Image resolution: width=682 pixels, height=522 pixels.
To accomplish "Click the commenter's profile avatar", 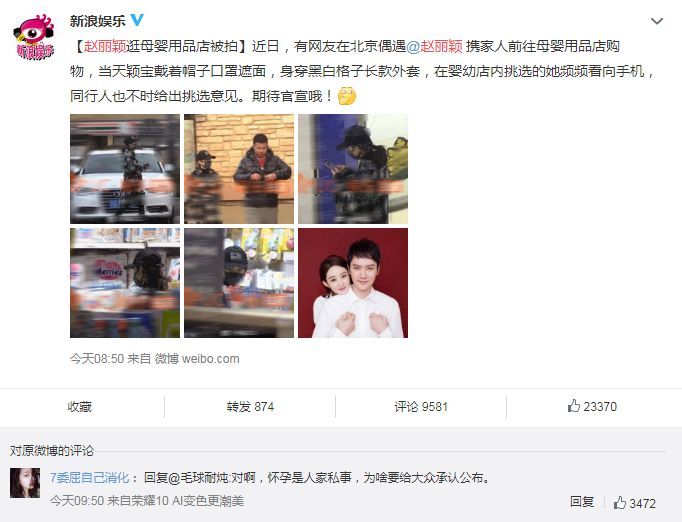I will [x=25, y=483].
